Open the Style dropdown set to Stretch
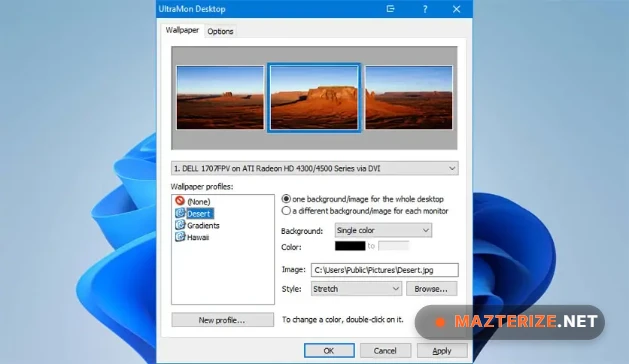The image size is (629, 364). 356,289
